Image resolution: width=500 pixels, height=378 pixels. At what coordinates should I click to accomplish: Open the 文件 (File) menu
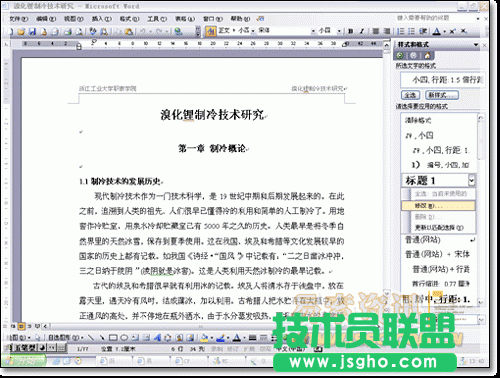[x=18, y=19]
